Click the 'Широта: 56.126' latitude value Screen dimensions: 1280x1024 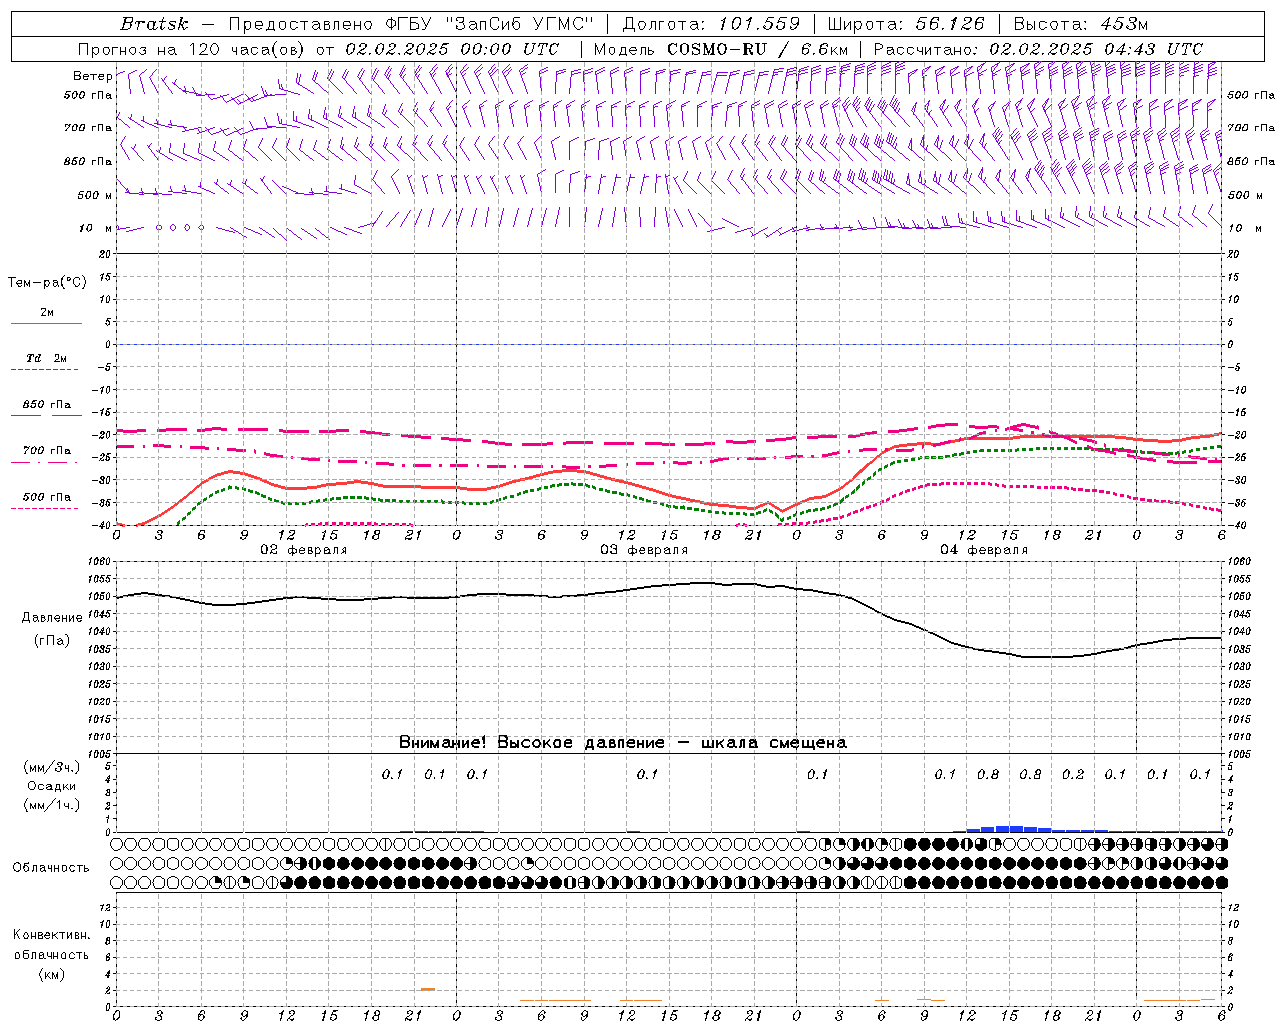click(906, 24)
